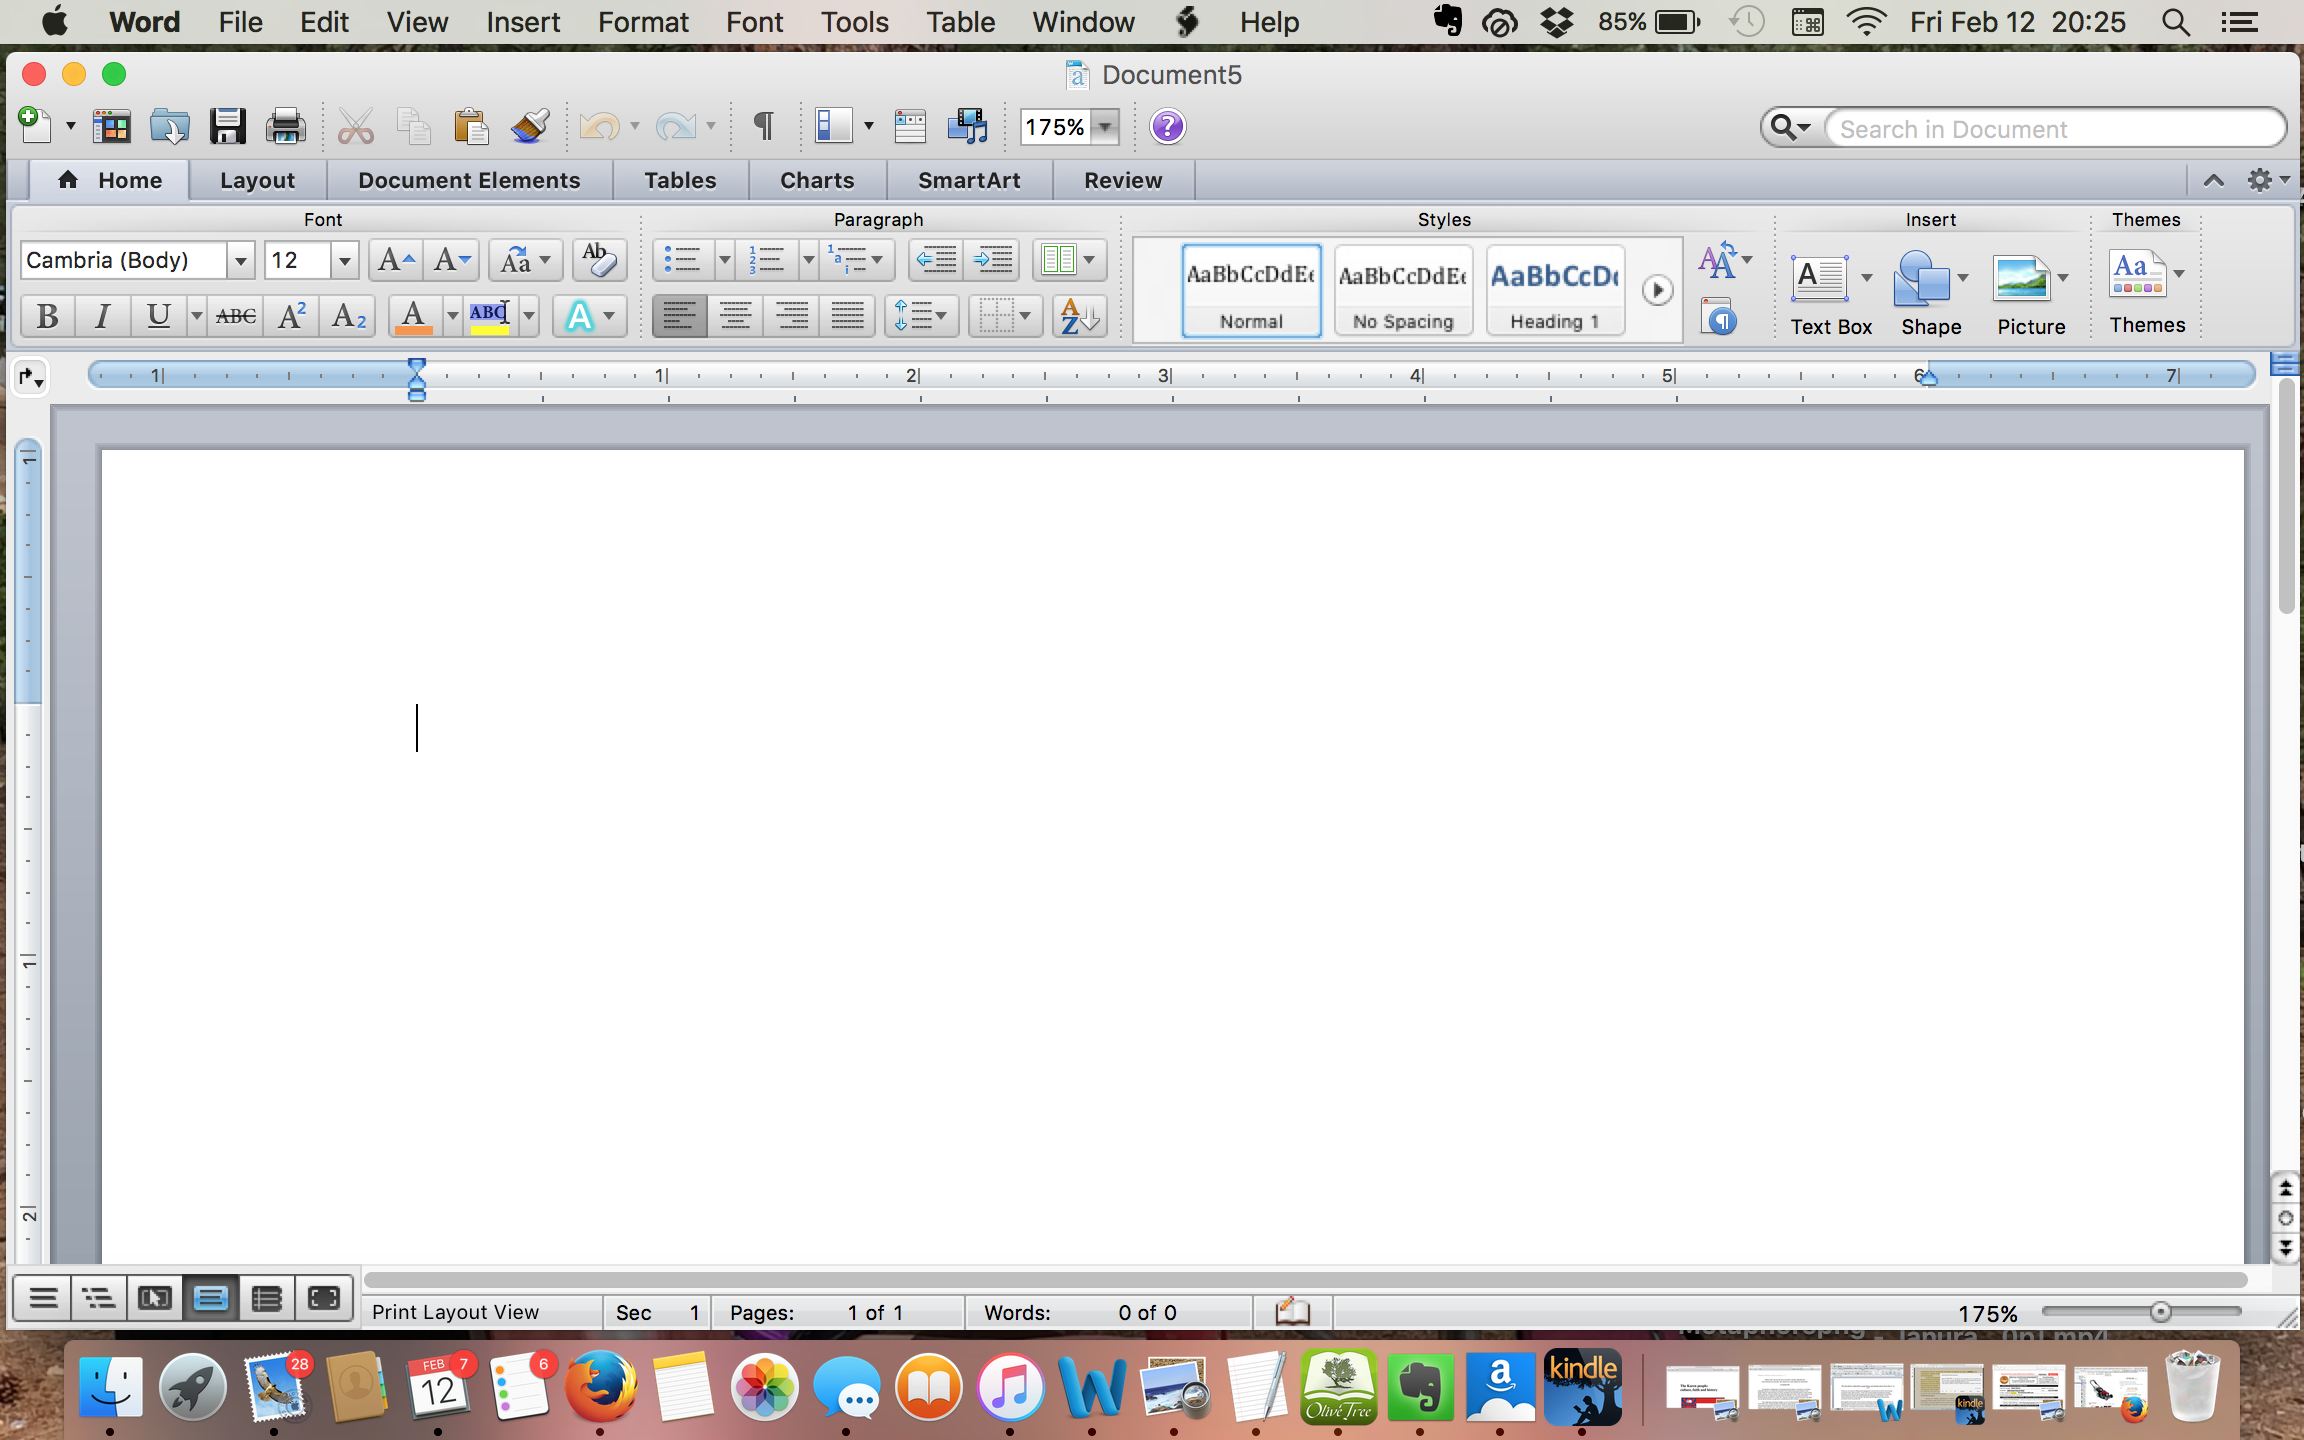Open Firefox from the Dock
The width and height of the screenshot is (2304, 1440).
(600, 1387)
